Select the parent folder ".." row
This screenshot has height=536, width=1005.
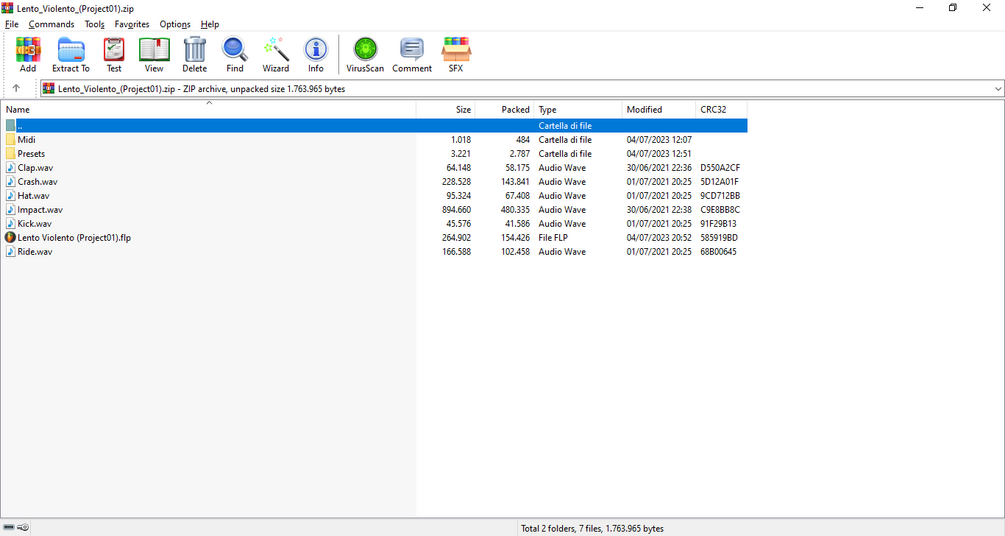(374, 126)
